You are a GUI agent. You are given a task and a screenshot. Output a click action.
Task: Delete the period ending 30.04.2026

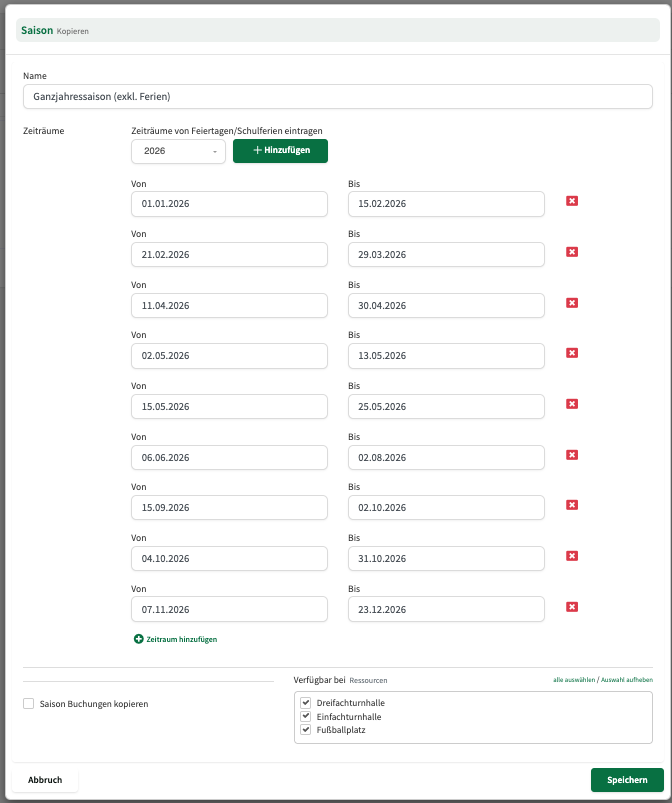[572, 302]
